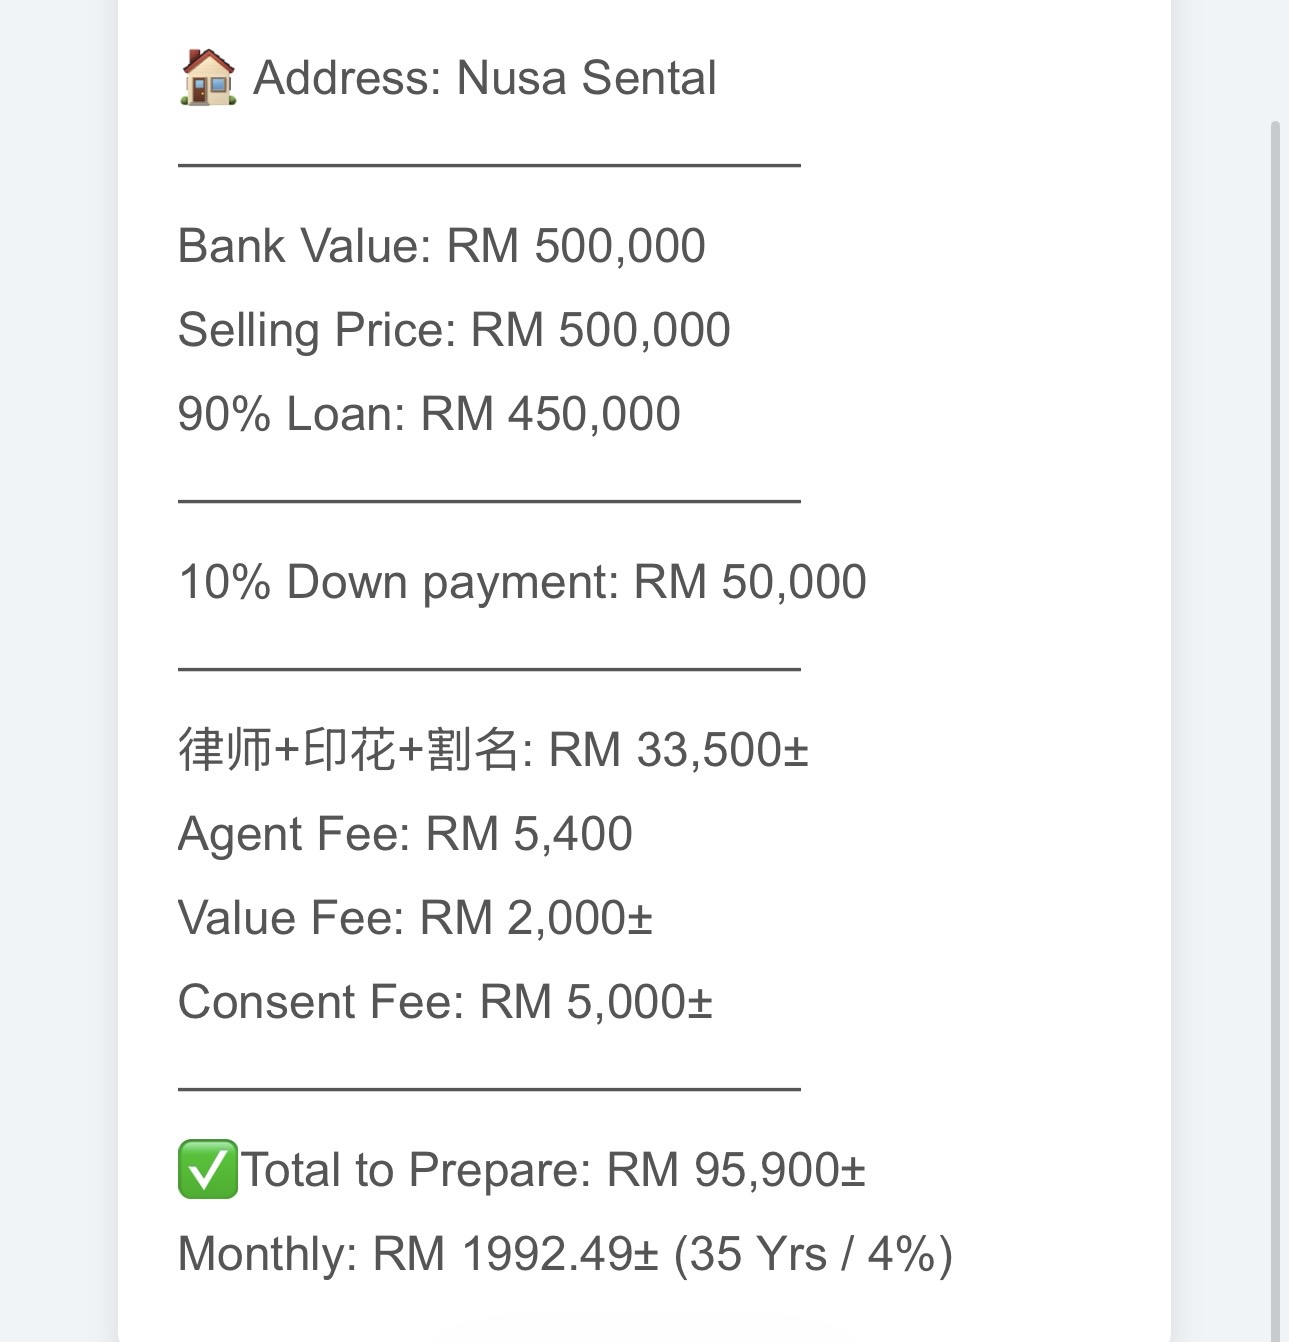The height and width of the screenshot is (1342, 1289).
Task: Select the Agent Fee RM 5,400 text
Action: click(404, 834)
